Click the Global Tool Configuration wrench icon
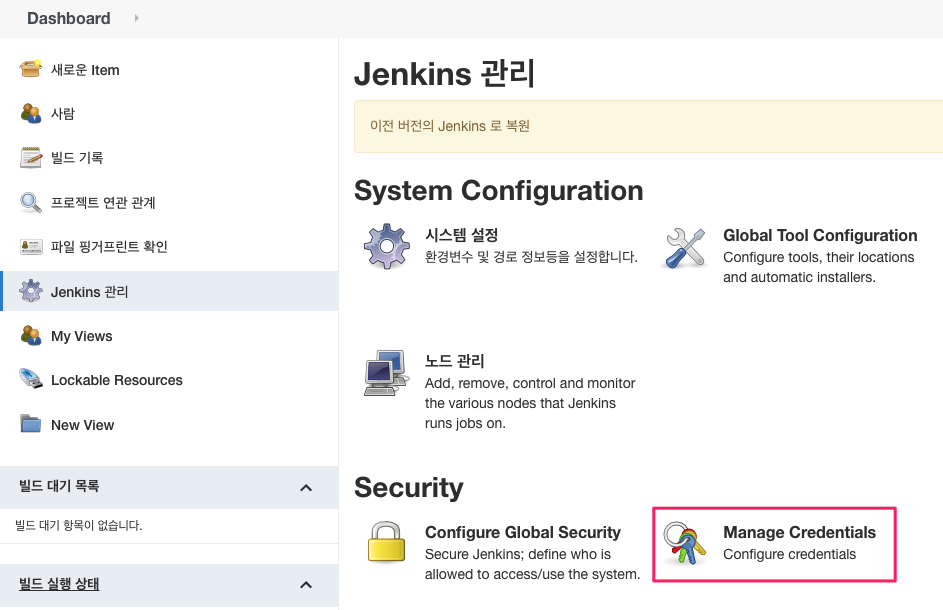Viewport: 943px width, 610px height. click(x=685, y=248)
